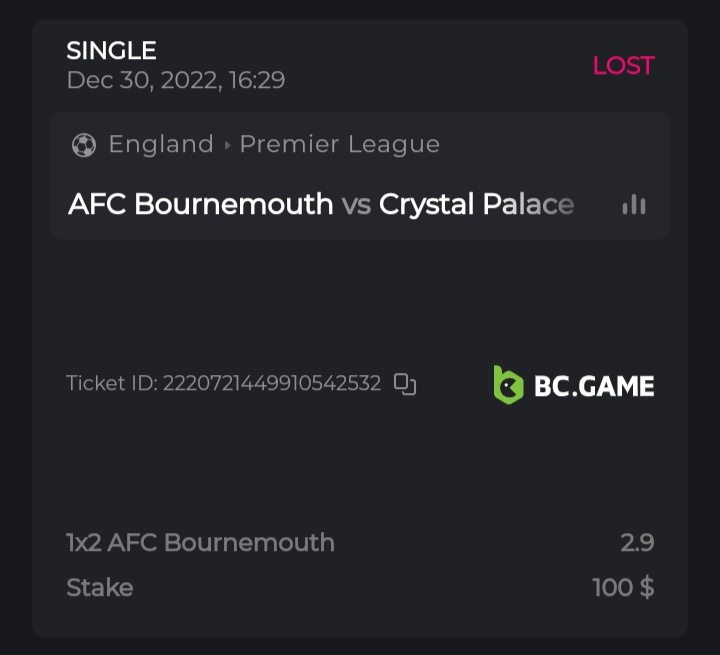720x655 pixels.
Task: Click the 'vs' text between teams
Action: [x=356, y=205]
